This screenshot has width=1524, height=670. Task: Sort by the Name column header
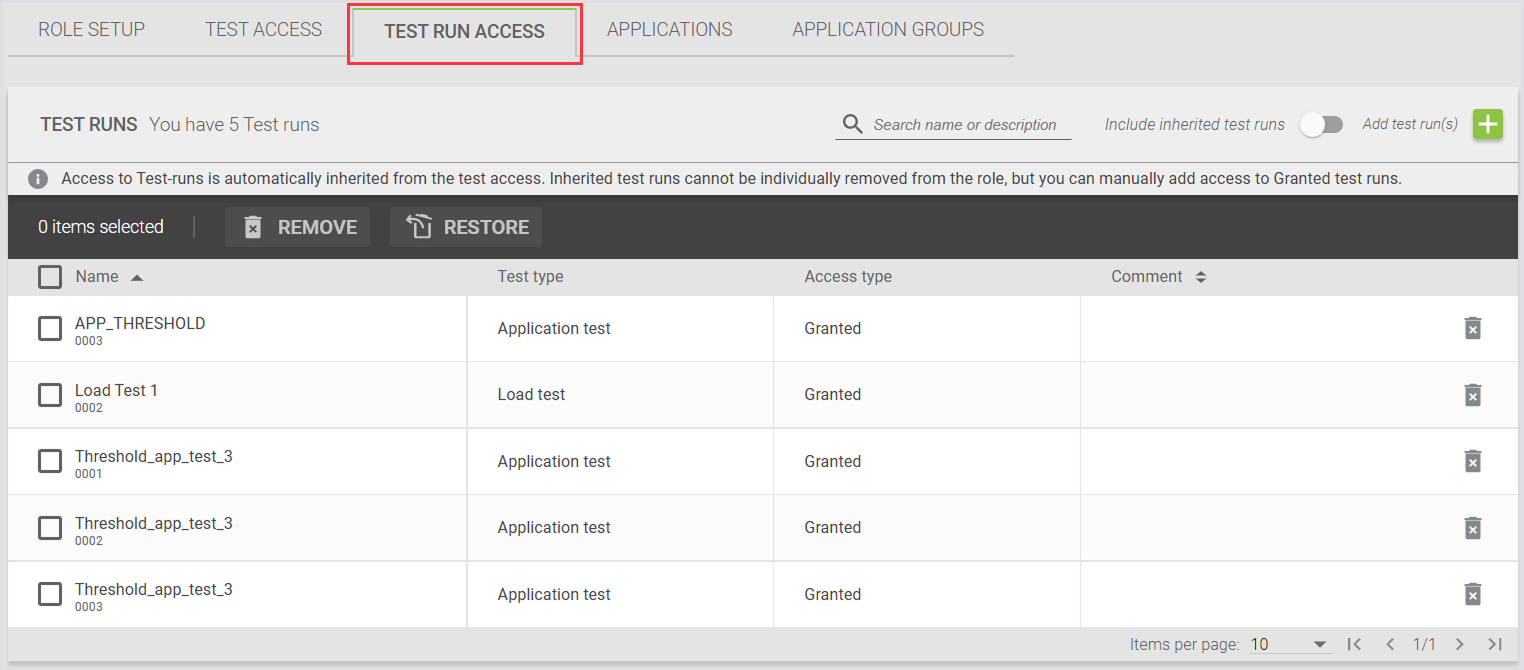click(97, 277)
